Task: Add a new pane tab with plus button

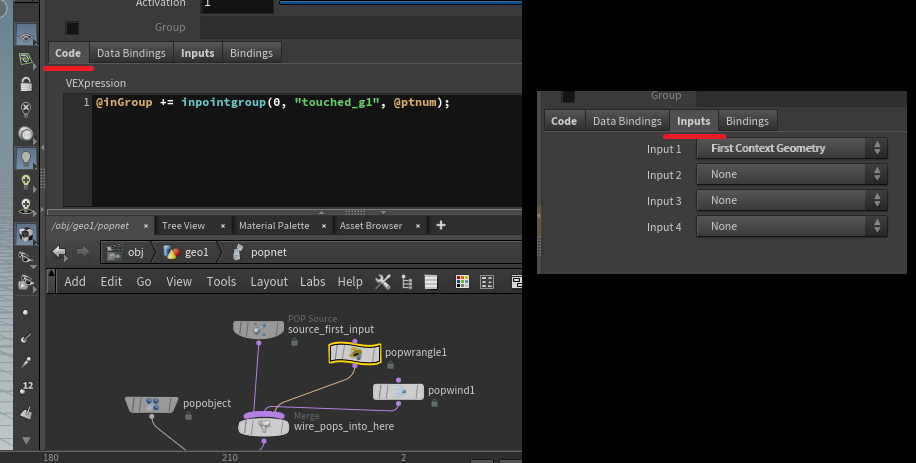Action: click(441, 225)
